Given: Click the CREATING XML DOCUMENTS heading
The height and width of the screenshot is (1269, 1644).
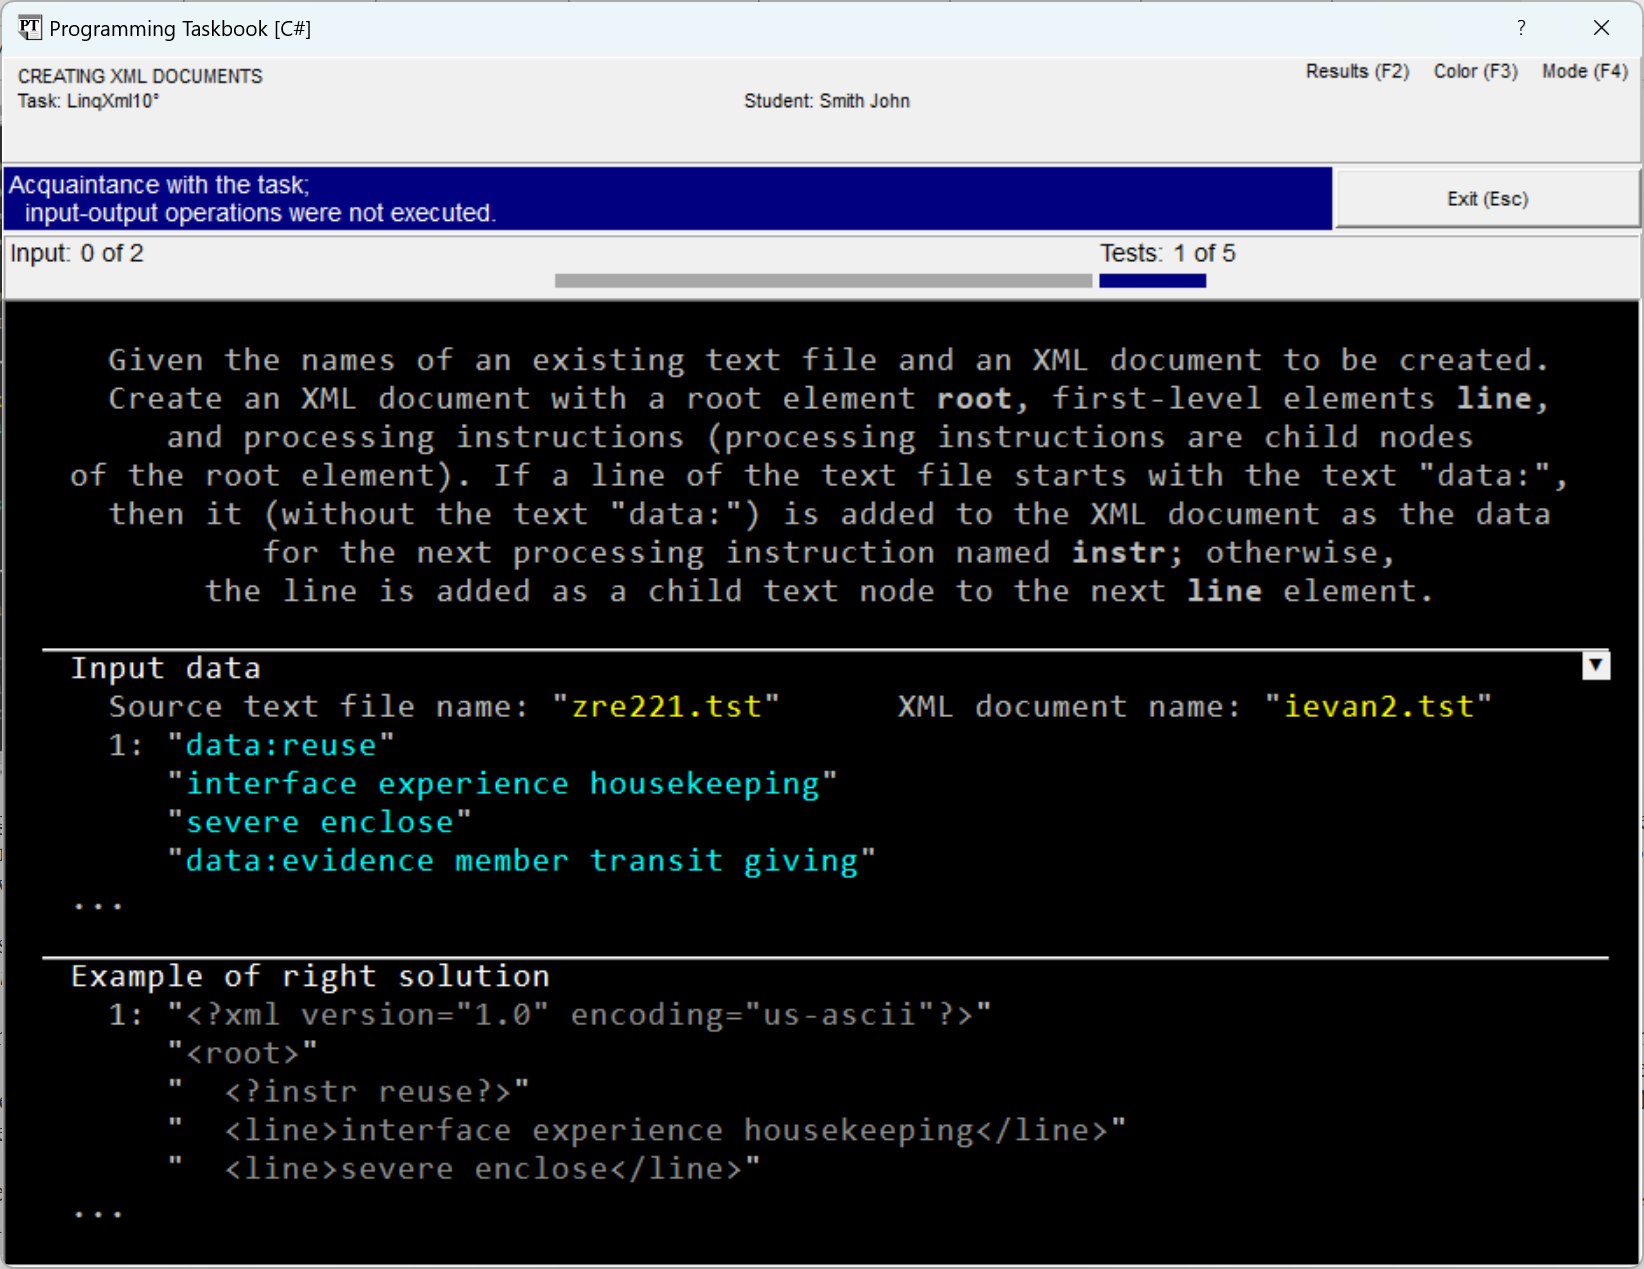Looking at the screenshot, I should pos(140,76).
